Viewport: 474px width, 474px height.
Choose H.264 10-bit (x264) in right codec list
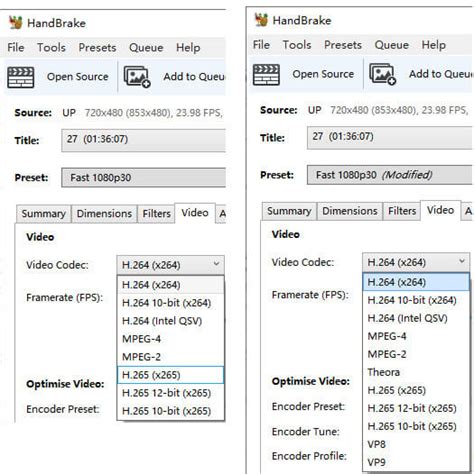416,300
